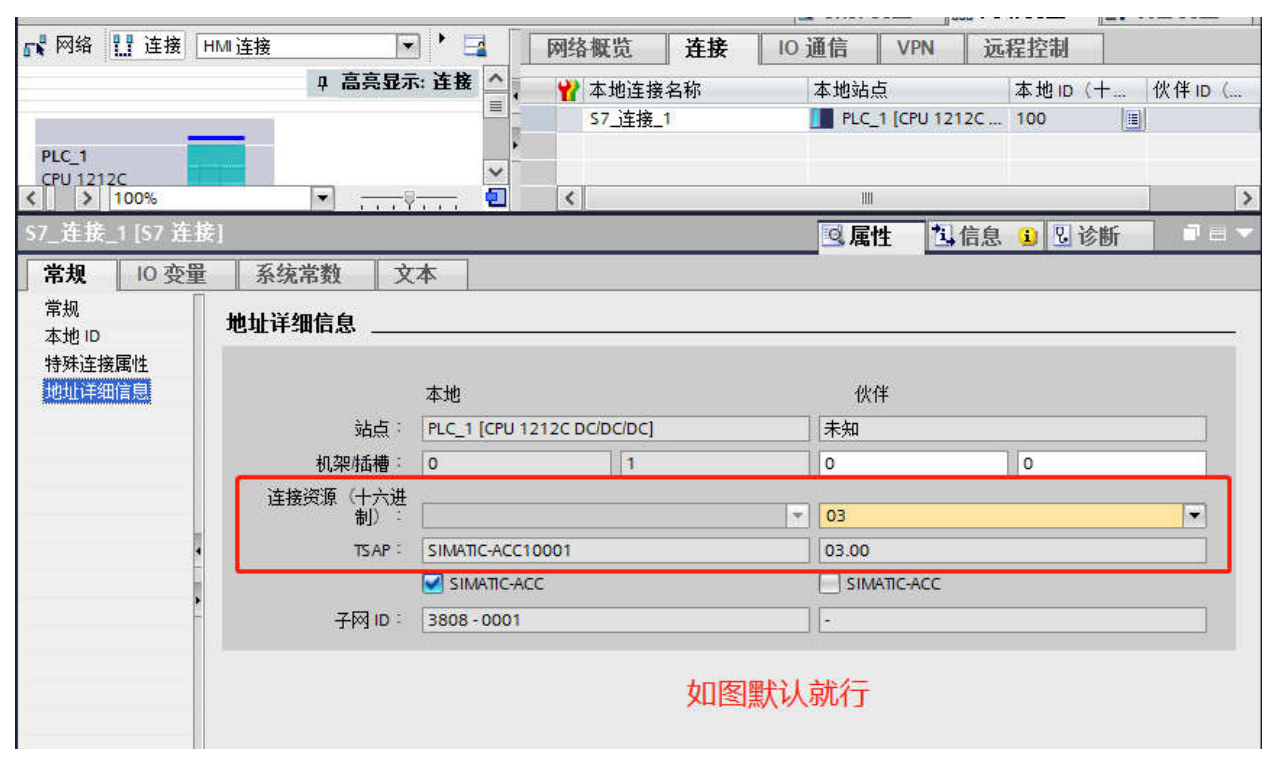Click the yellow info indicator icon
The width and height of the screenshot is (1273, 760).
(x=1027, y=237)
